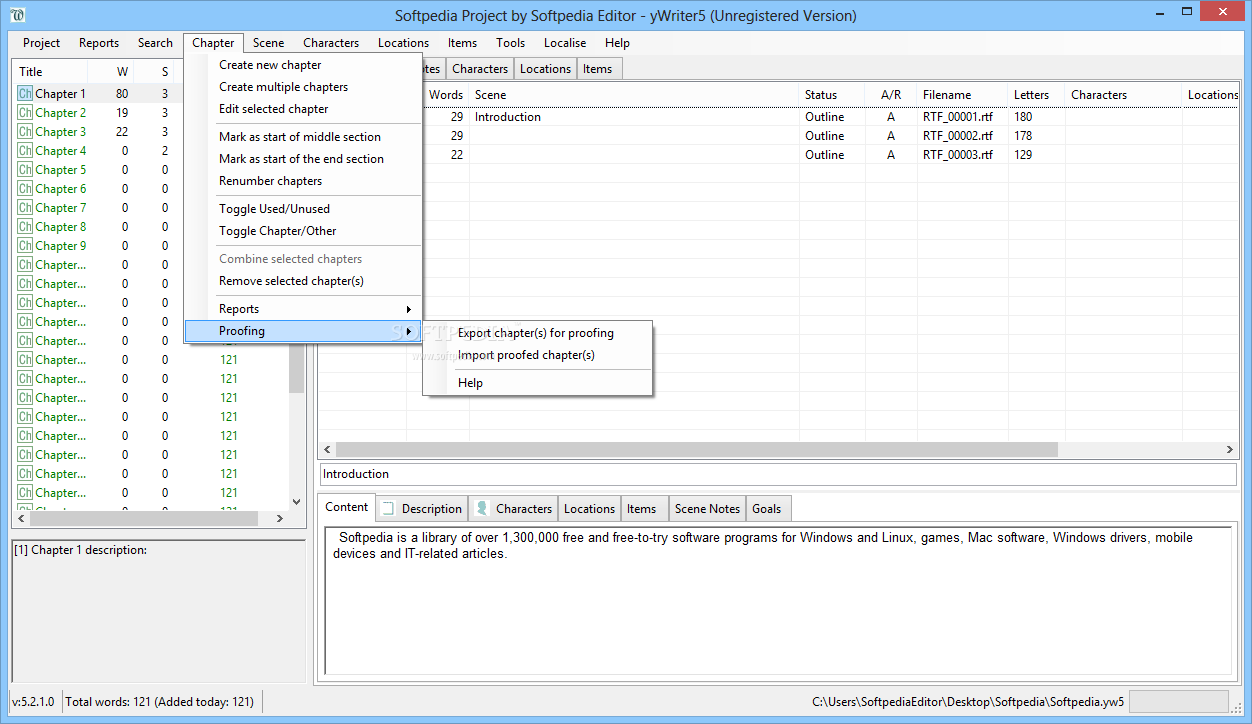Image resolution: width=1252 pixels, height=724 pixels.
Task: Switch to the upper Characters tab
Action: (479, 69)
